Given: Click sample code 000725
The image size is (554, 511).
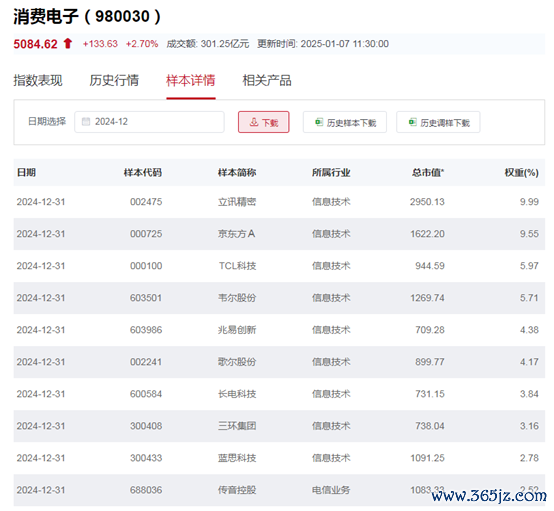Looking at the screenshot, I should pos(146,234).
